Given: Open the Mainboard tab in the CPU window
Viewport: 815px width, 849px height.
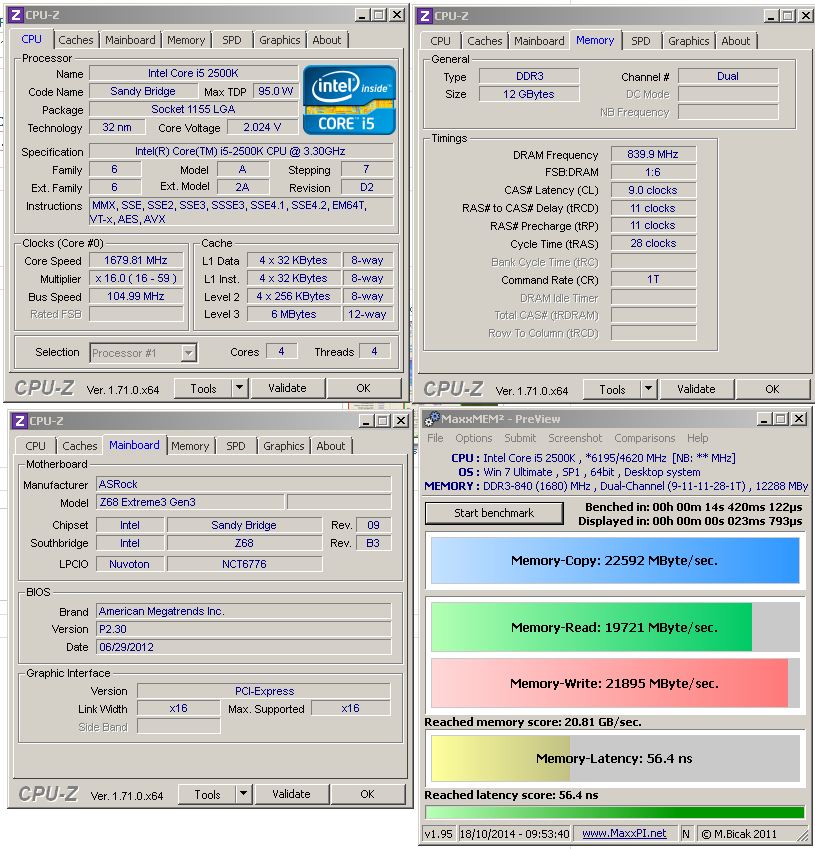Looking at the screenshot, I should coord(130,40).
